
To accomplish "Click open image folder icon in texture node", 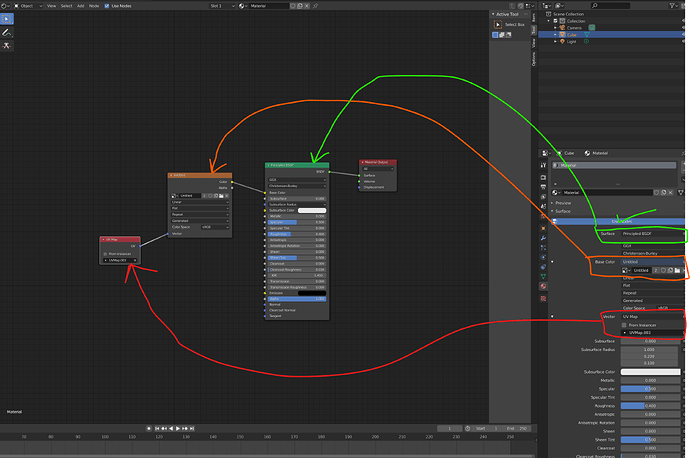I will pyautogui.click(x=221, y=196).
